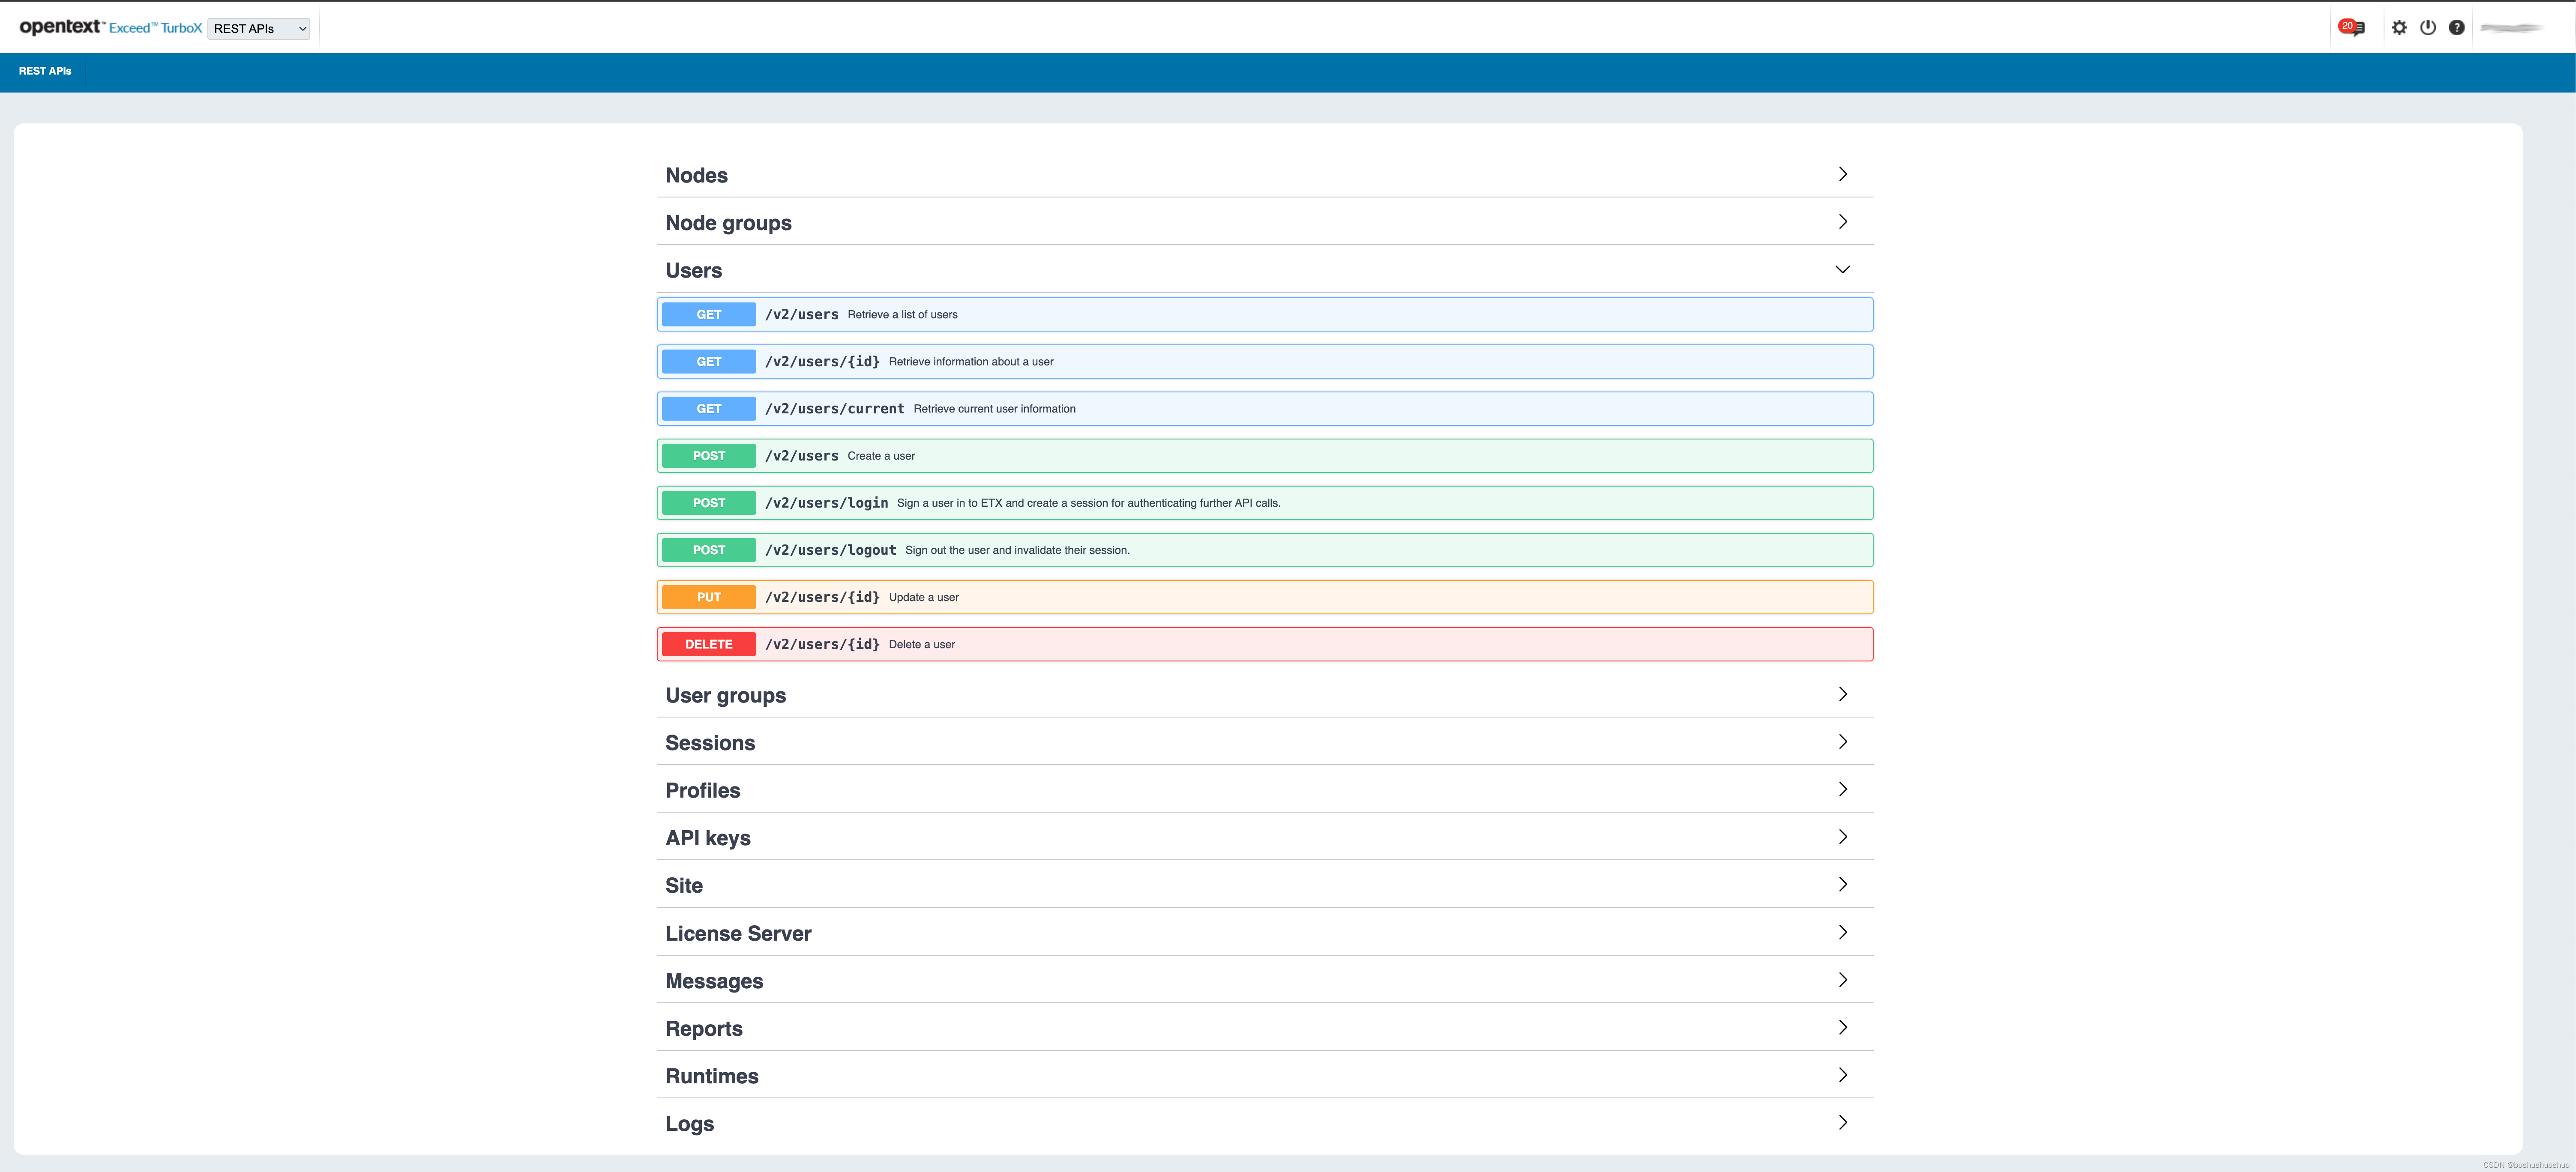Open POST /v2/users/logout endpoint

(x=1264, y=550)
